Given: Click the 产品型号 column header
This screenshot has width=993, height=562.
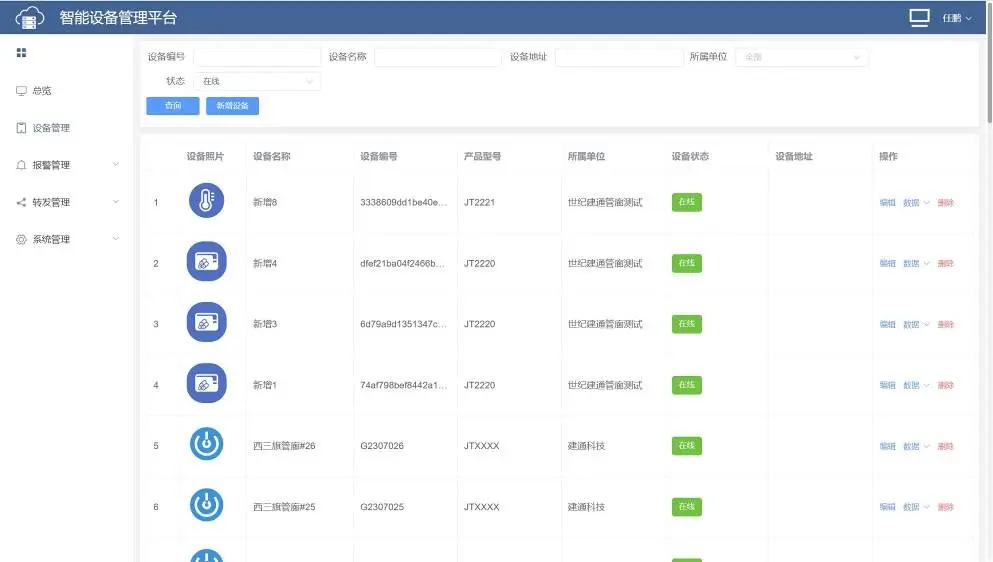Looking at the screenshot, I should coord(483,156).
